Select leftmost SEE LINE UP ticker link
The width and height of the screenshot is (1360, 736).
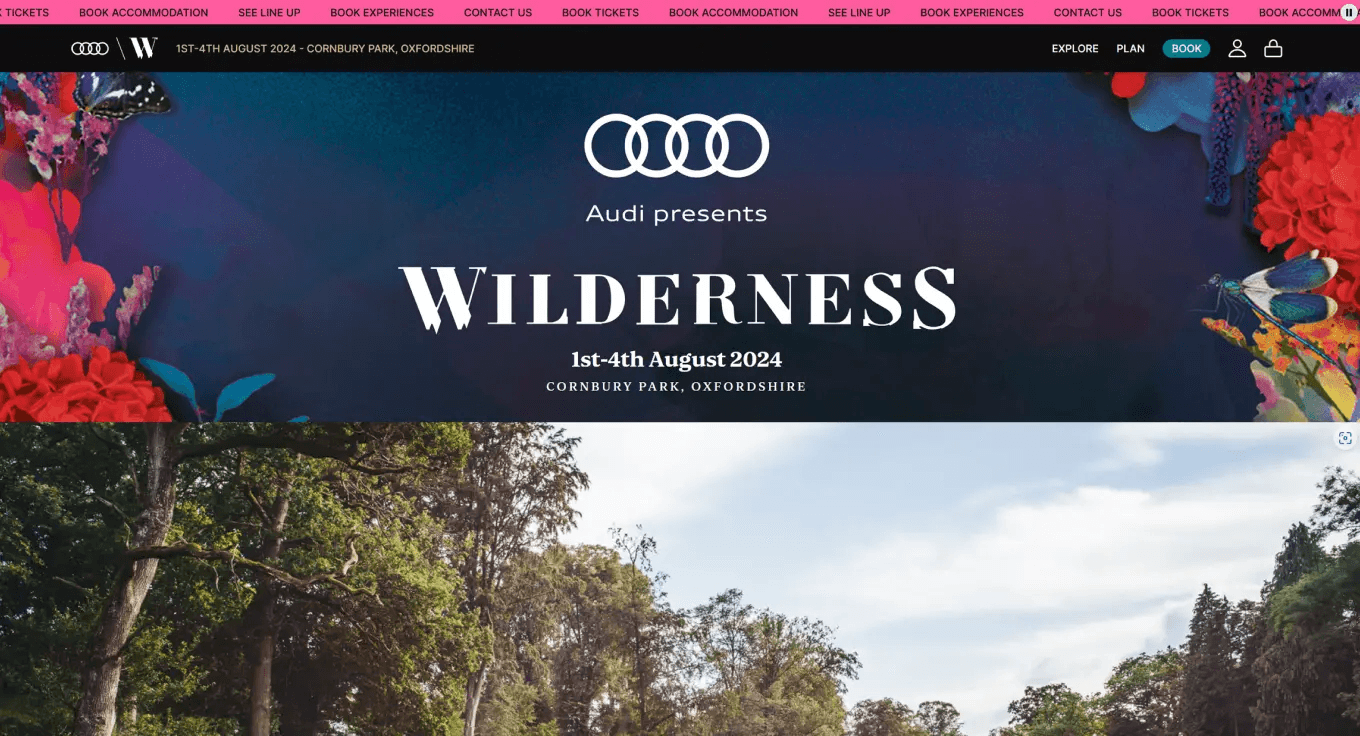click(x=269, y=13)
